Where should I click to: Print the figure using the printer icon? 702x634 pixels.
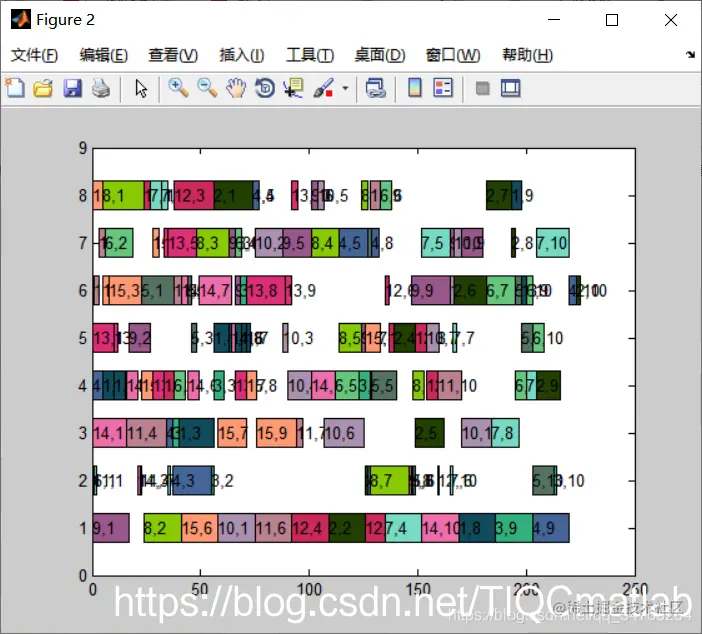pos(101,88)
